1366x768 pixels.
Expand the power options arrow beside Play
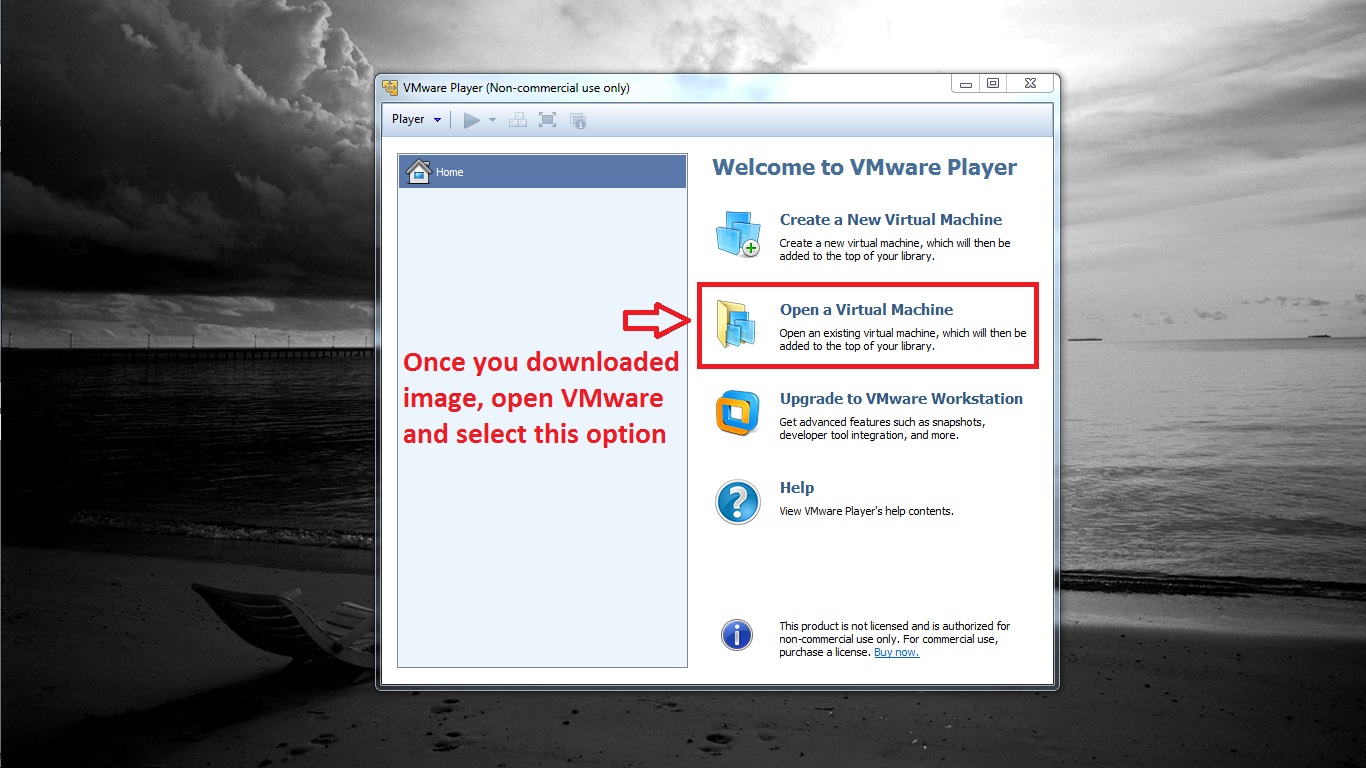click(x=492, y=120)
